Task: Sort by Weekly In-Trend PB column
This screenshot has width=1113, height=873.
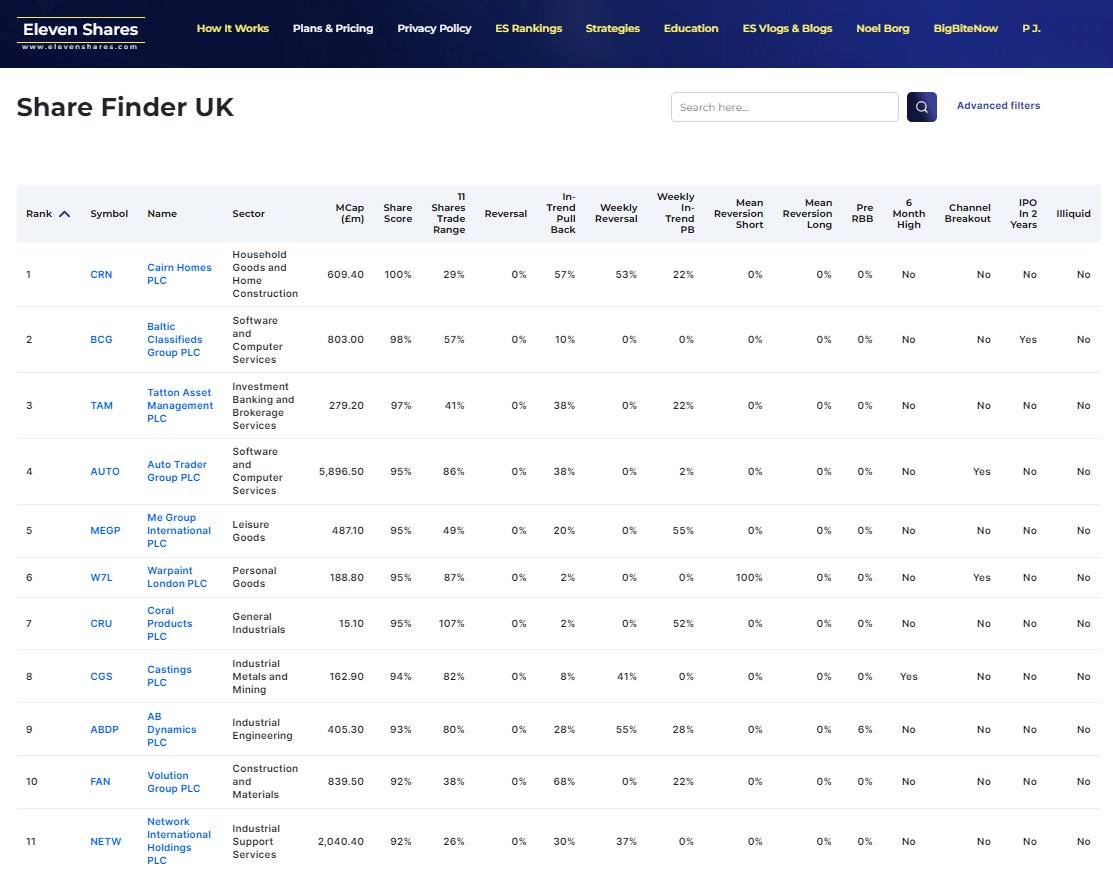Action: 676,213
